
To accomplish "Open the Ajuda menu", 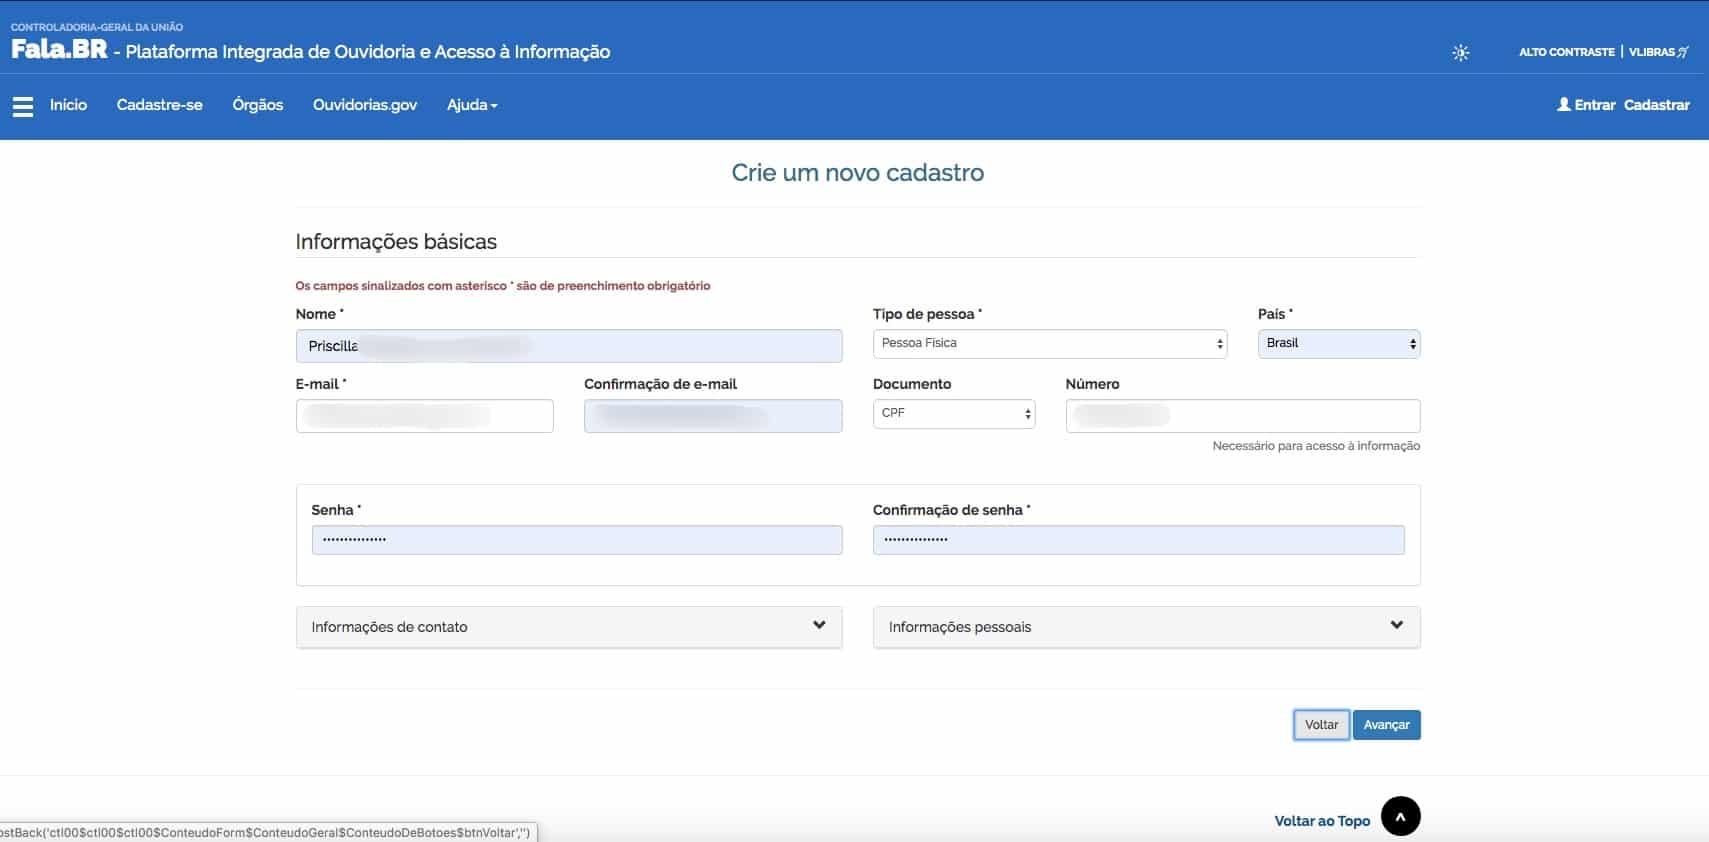I will 472,105.
